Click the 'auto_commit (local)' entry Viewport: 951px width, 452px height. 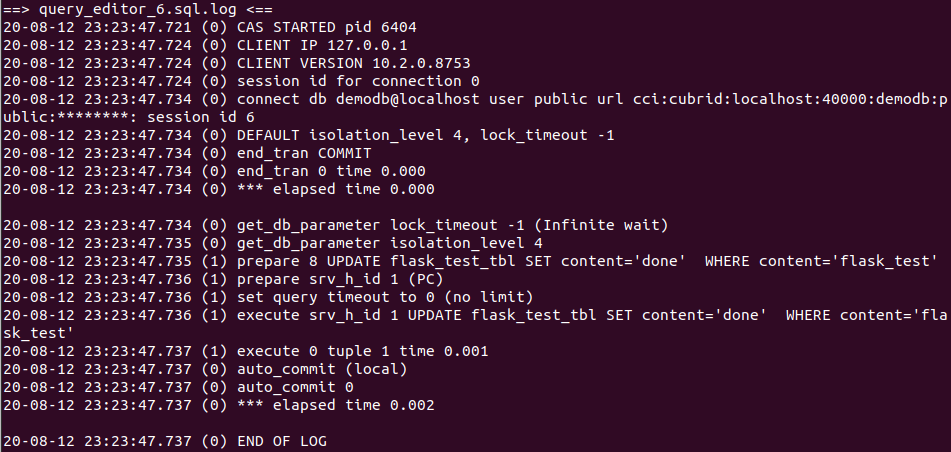coord(322,368)
